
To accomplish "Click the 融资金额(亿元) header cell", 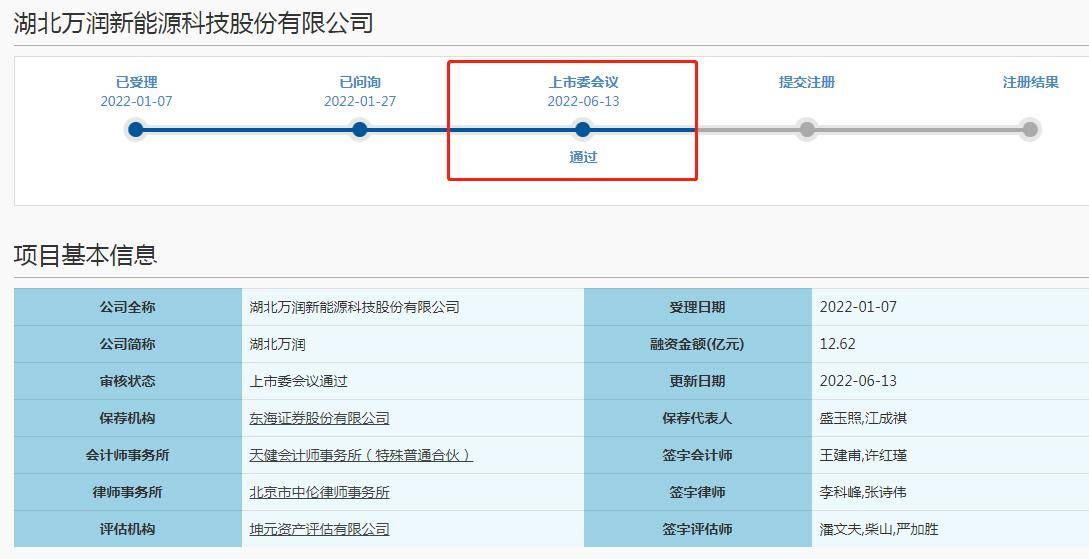I will click(x=698, y=344).
